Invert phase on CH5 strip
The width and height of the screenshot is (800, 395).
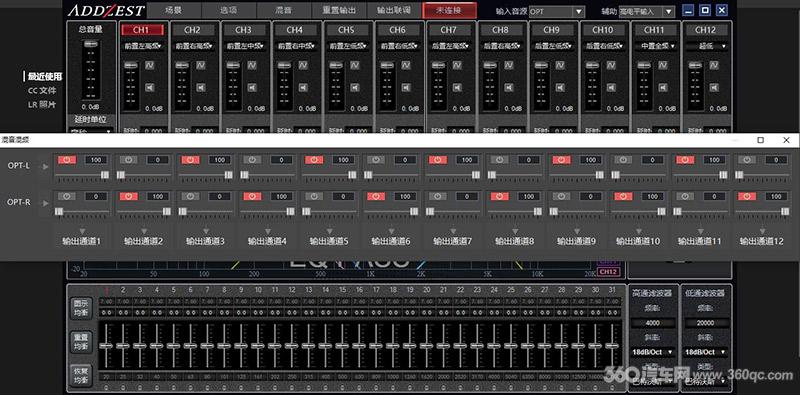354,66
